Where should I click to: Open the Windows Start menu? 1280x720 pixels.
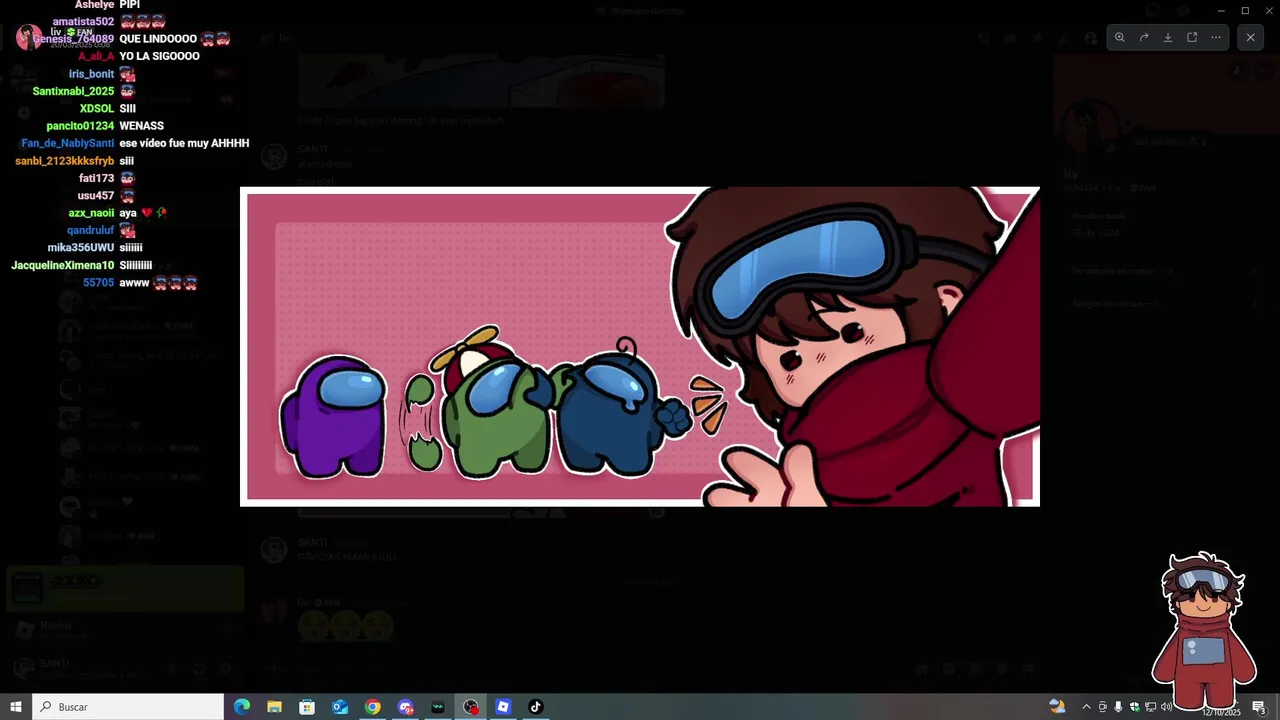[x=16, y=707]
